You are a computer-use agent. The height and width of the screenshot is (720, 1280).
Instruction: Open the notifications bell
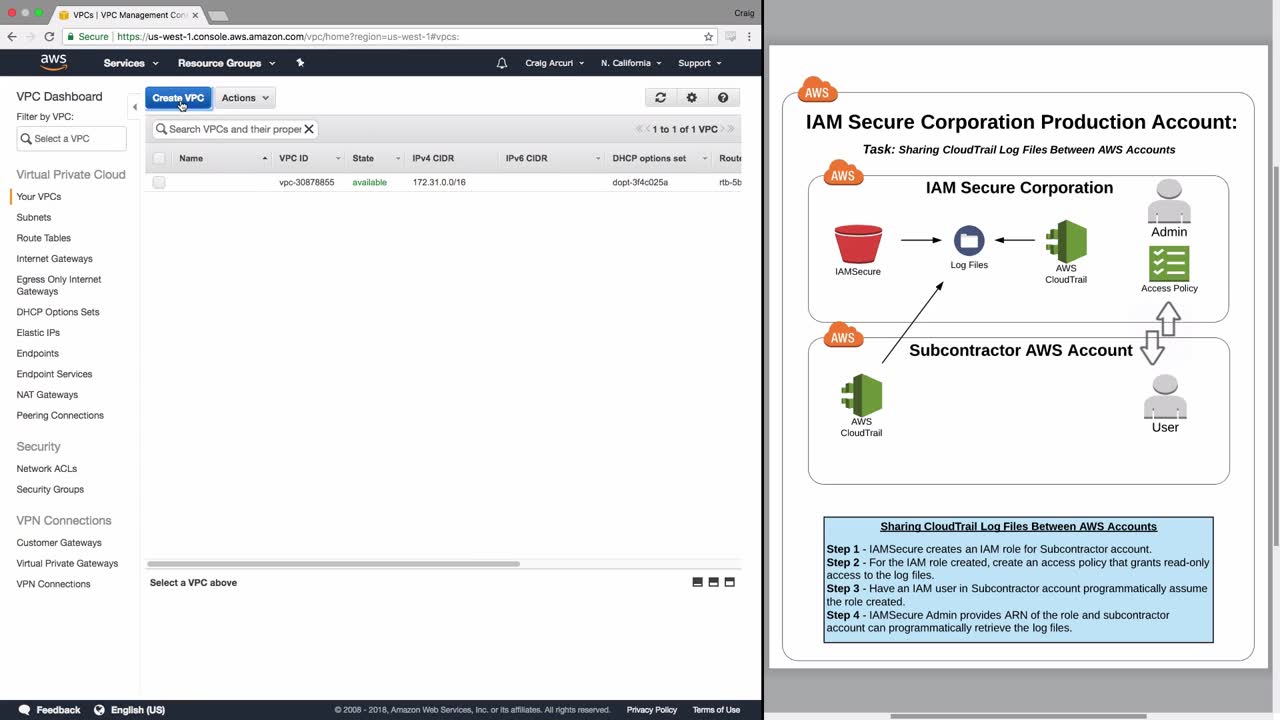(x=502, y=63)
